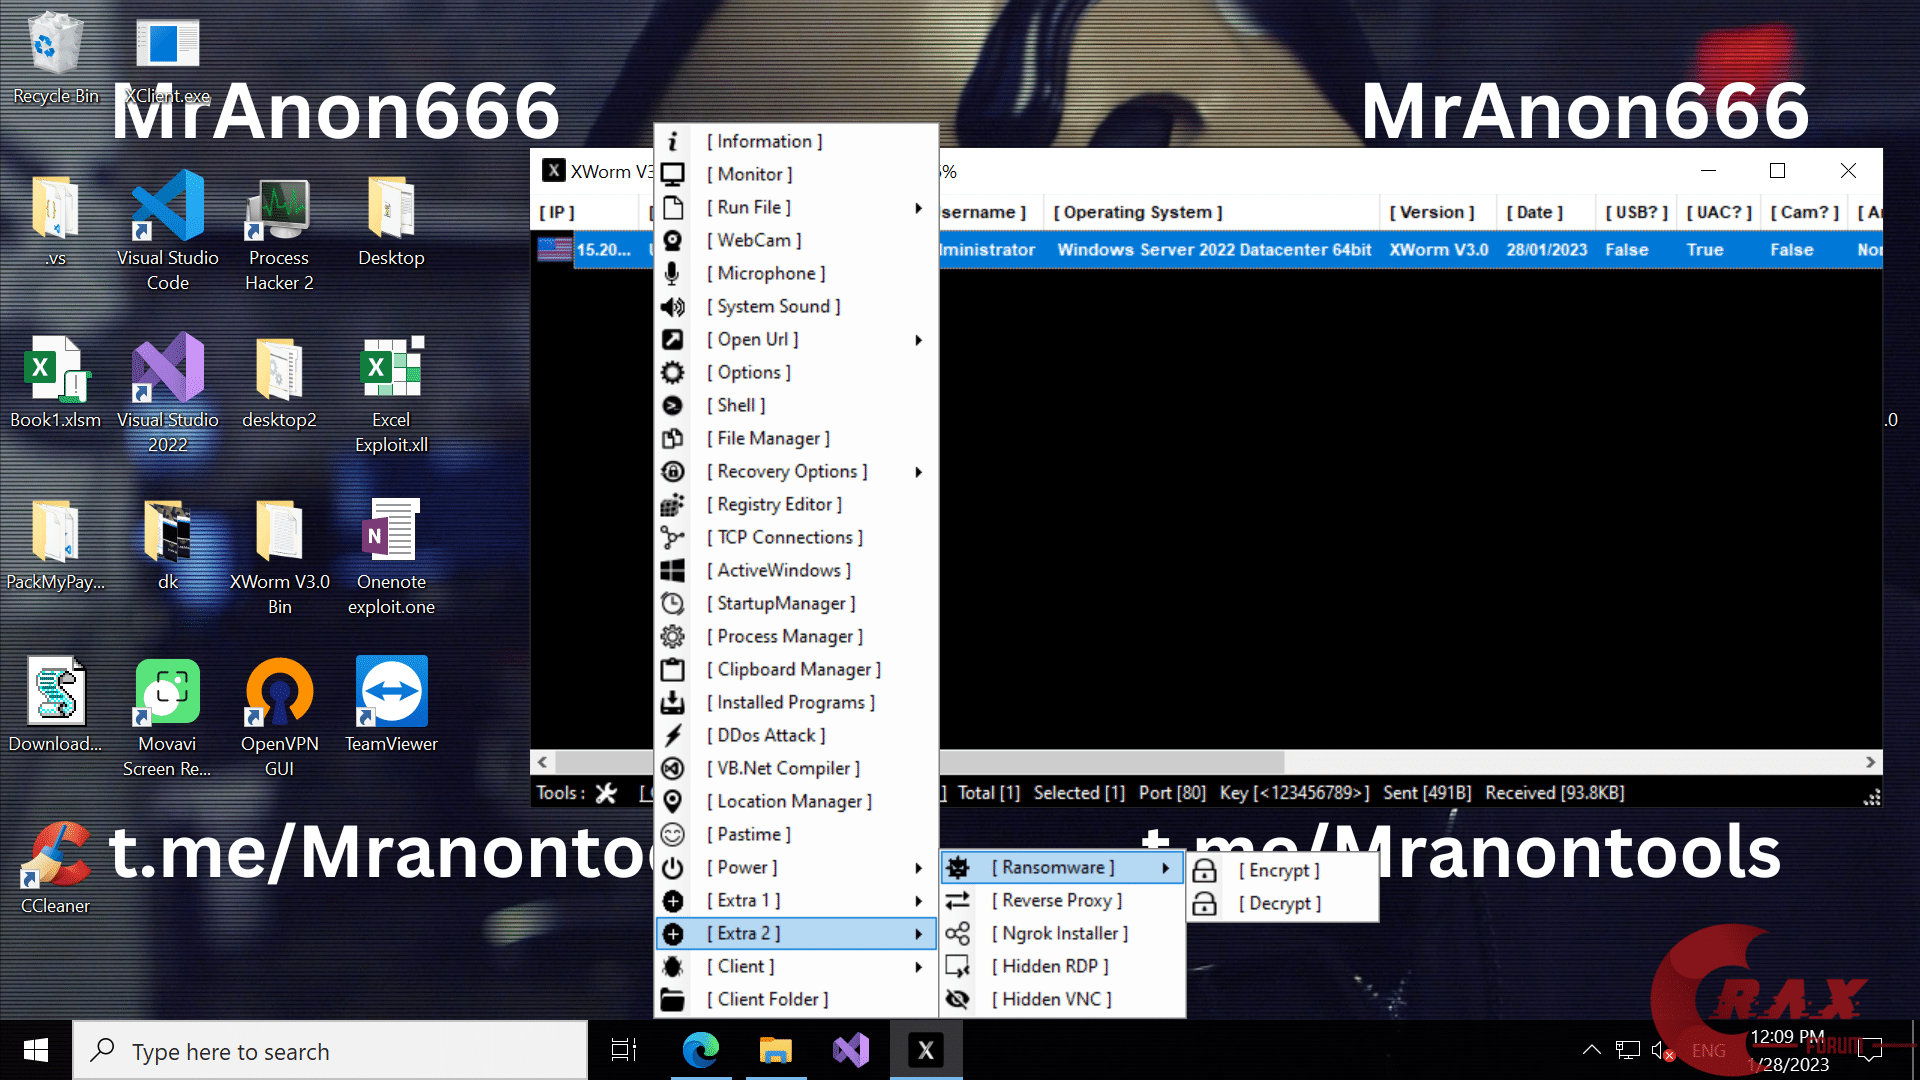
Task: Open Task View on taskbar
Action: pyautogui.click(x=624, y=1050)
